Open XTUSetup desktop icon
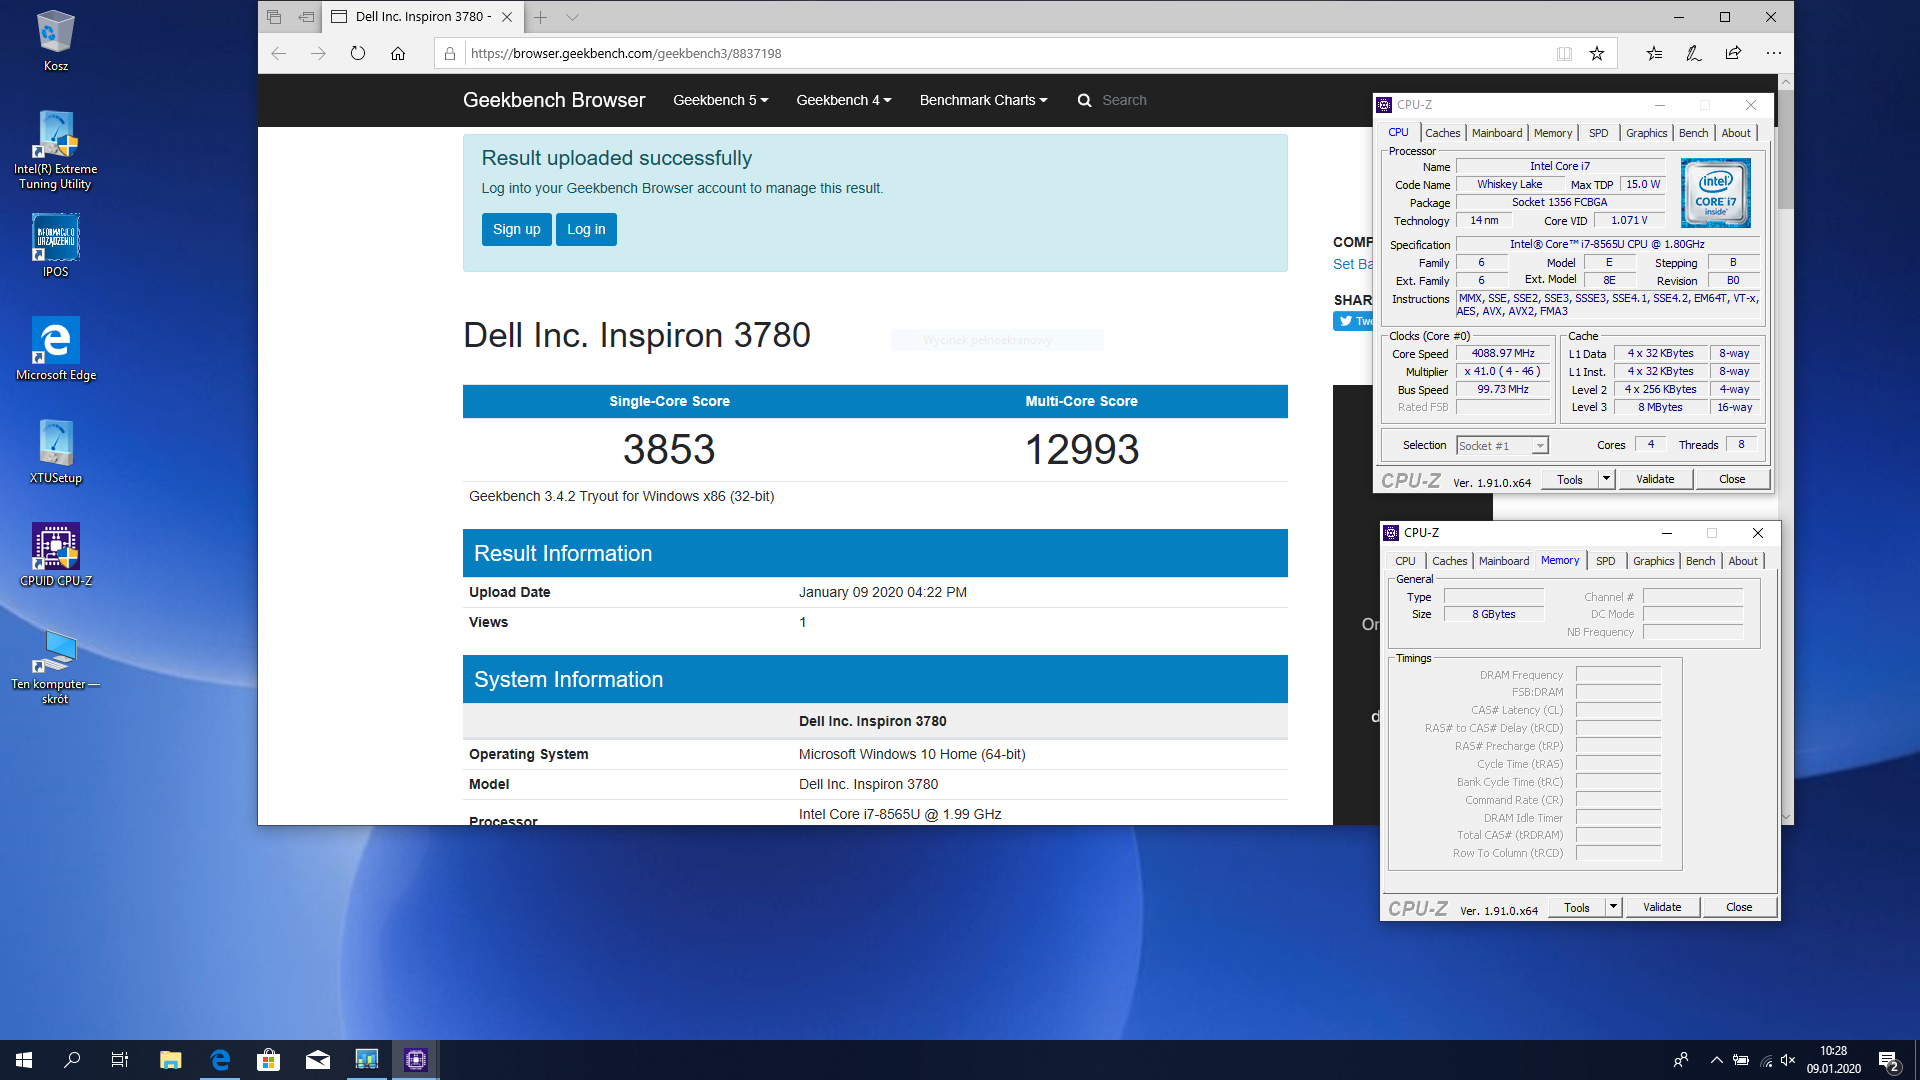The width and height of the screenshot is (1920, 1080). click(55, 452)
